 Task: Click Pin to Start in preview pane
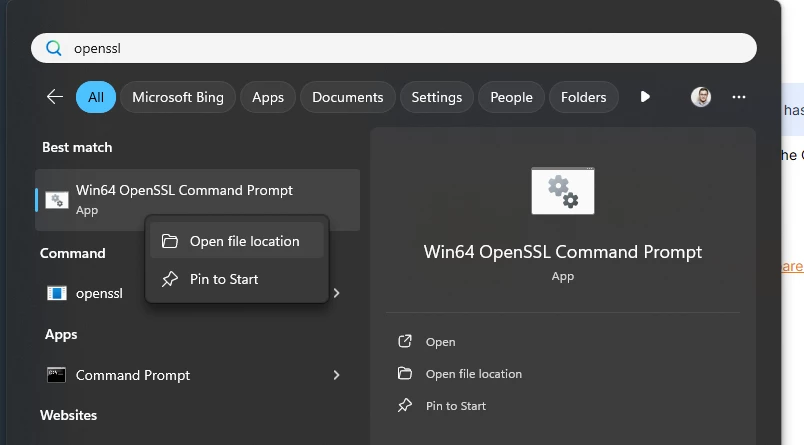pyautogui.click(x=455, y=406)
